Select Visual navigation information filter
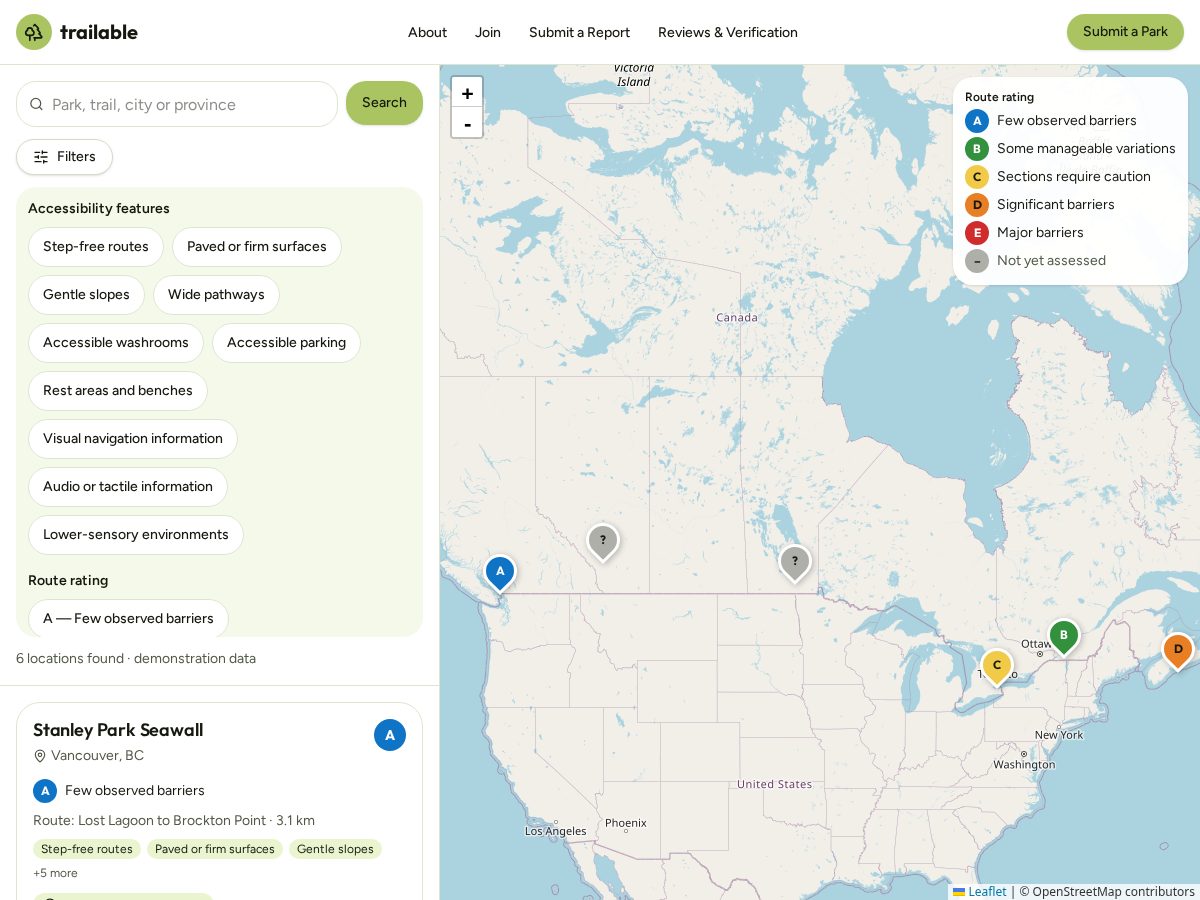Viewport: 1200px width, 900px height. point(133,439)
